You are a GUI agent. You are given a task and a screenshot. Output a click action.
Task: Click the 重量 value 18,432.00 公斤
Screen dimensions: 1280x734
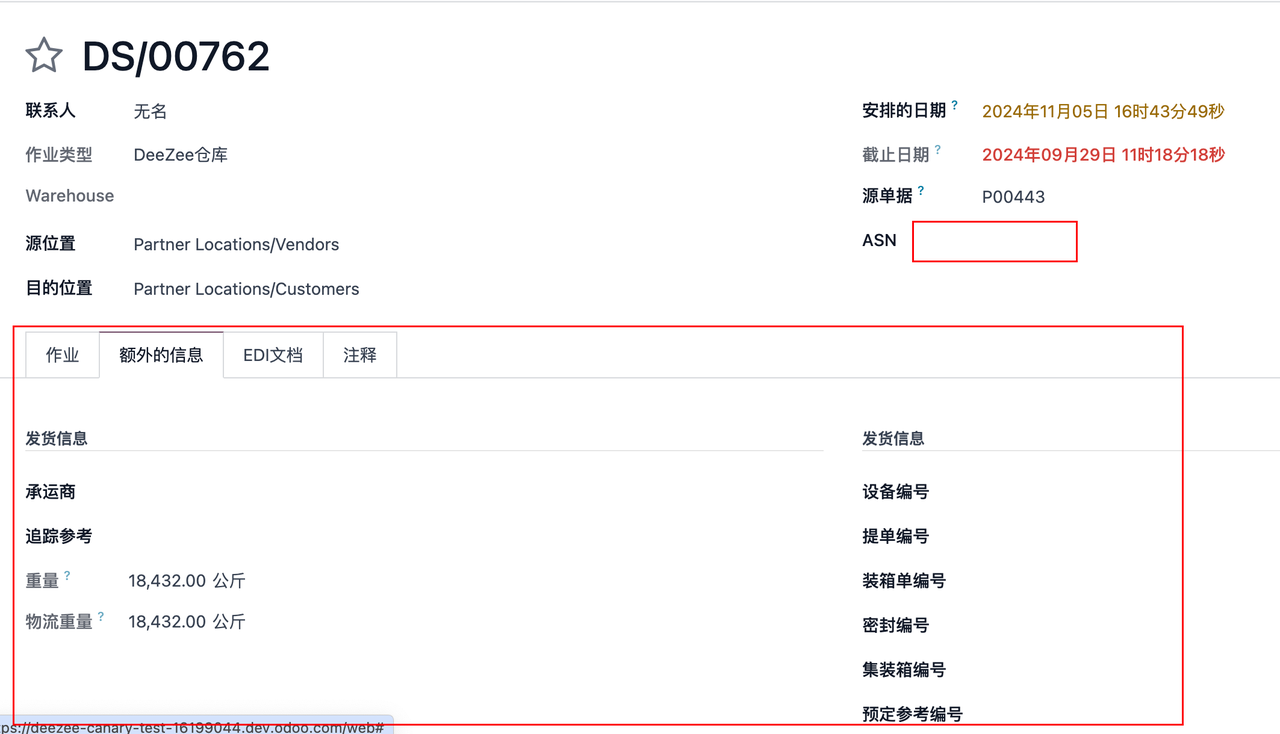click(186, 581)
